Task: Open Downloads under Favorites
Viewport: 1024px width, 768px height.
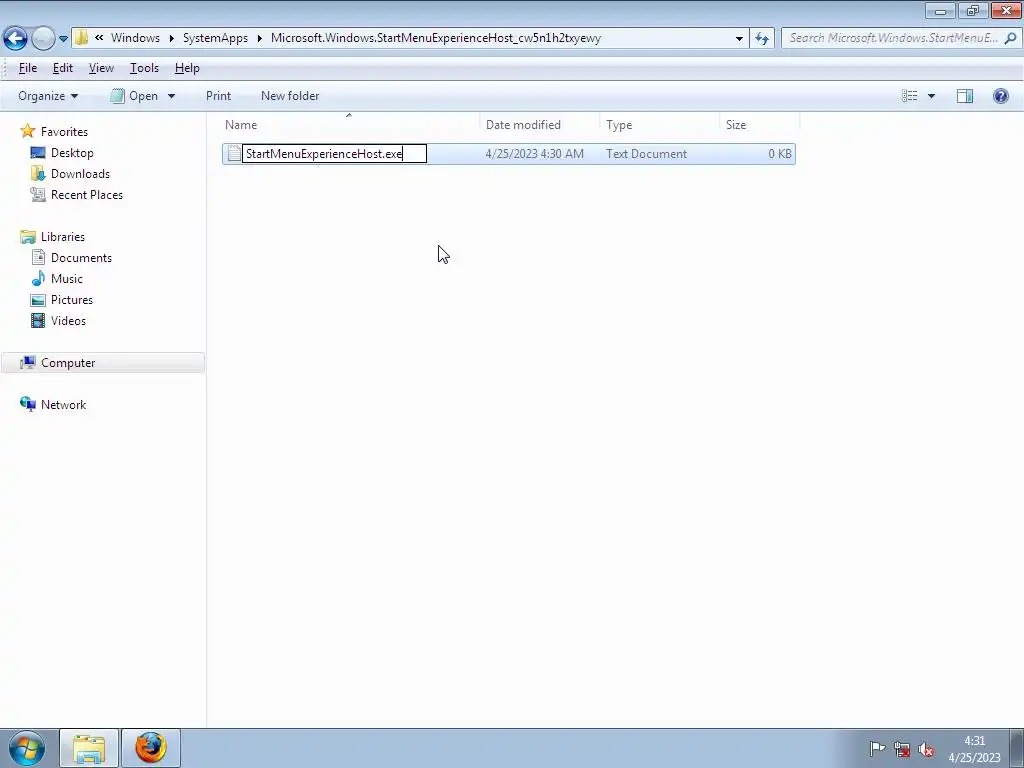Action: pyautogui.click(x=80, y=174)
